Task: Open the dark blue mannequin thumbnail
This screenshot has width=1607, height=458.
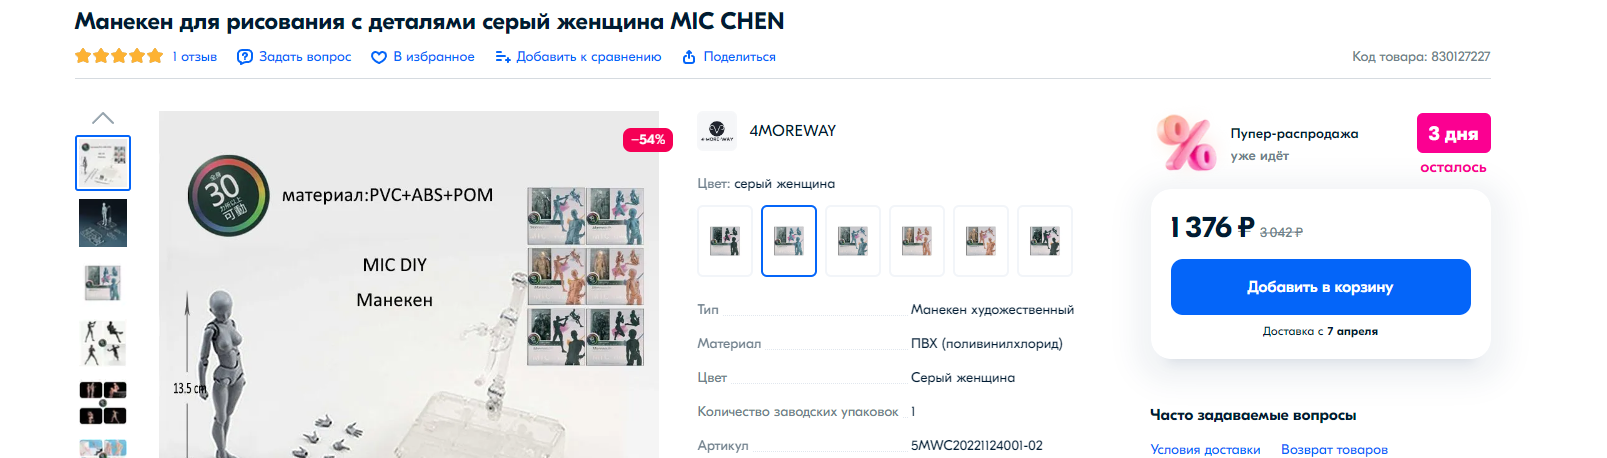Action: tap(103, 223)
